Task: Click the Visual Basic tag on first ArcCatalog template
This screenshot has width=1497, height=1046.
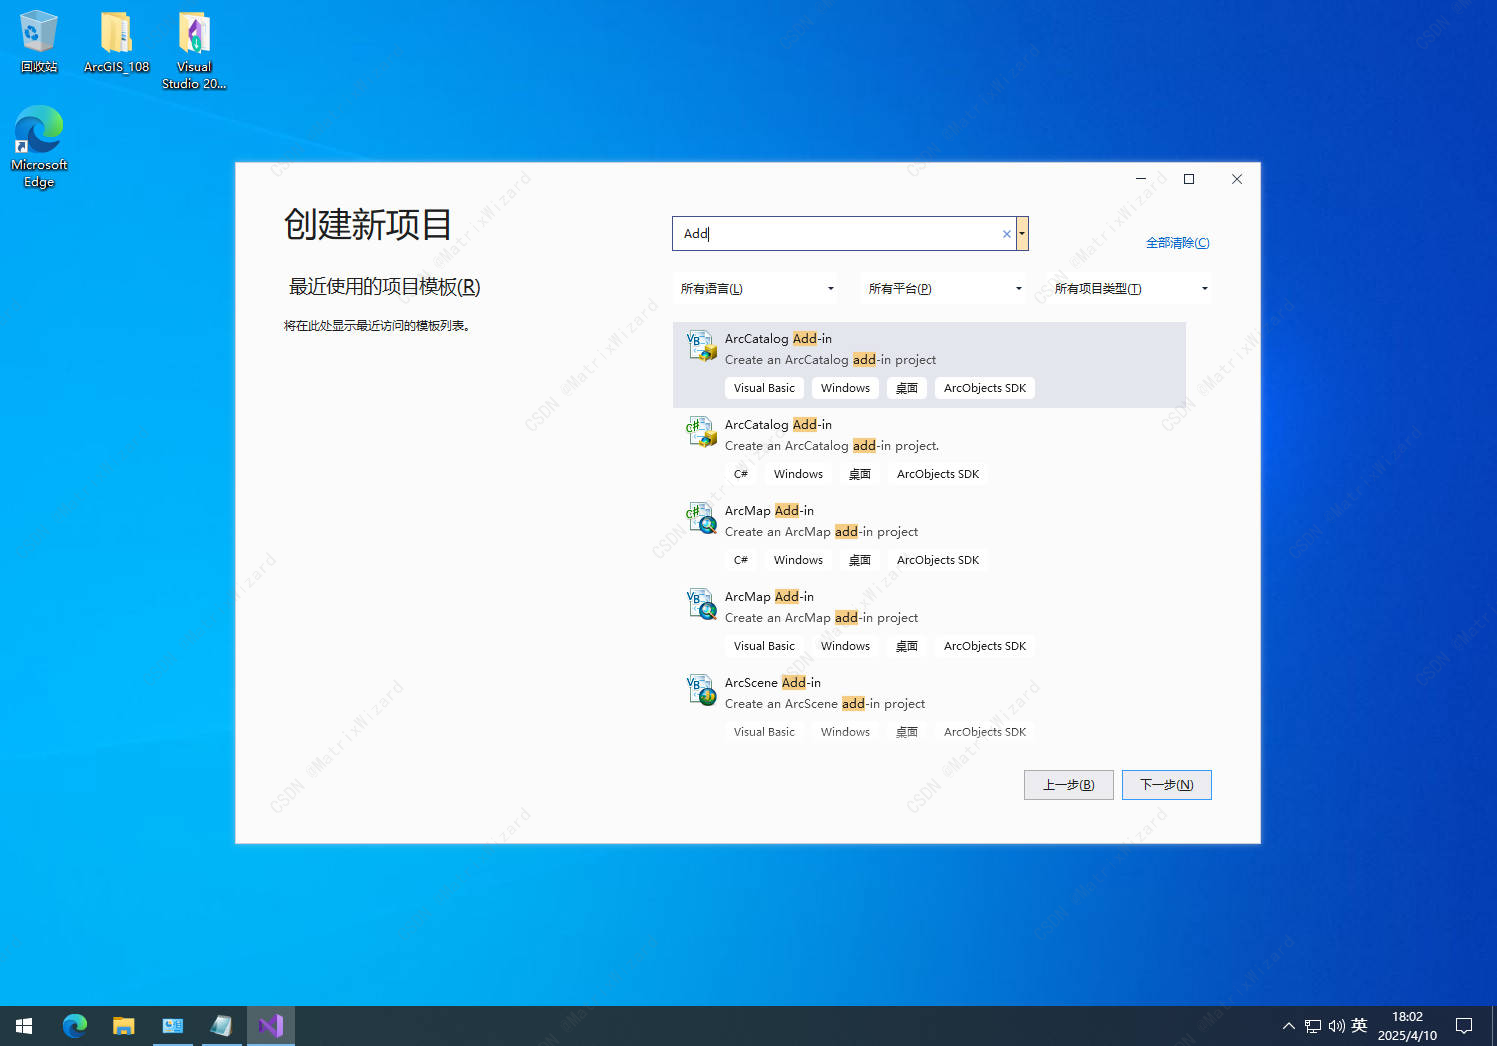Action: pyautogui.click(x=764, y=388)
